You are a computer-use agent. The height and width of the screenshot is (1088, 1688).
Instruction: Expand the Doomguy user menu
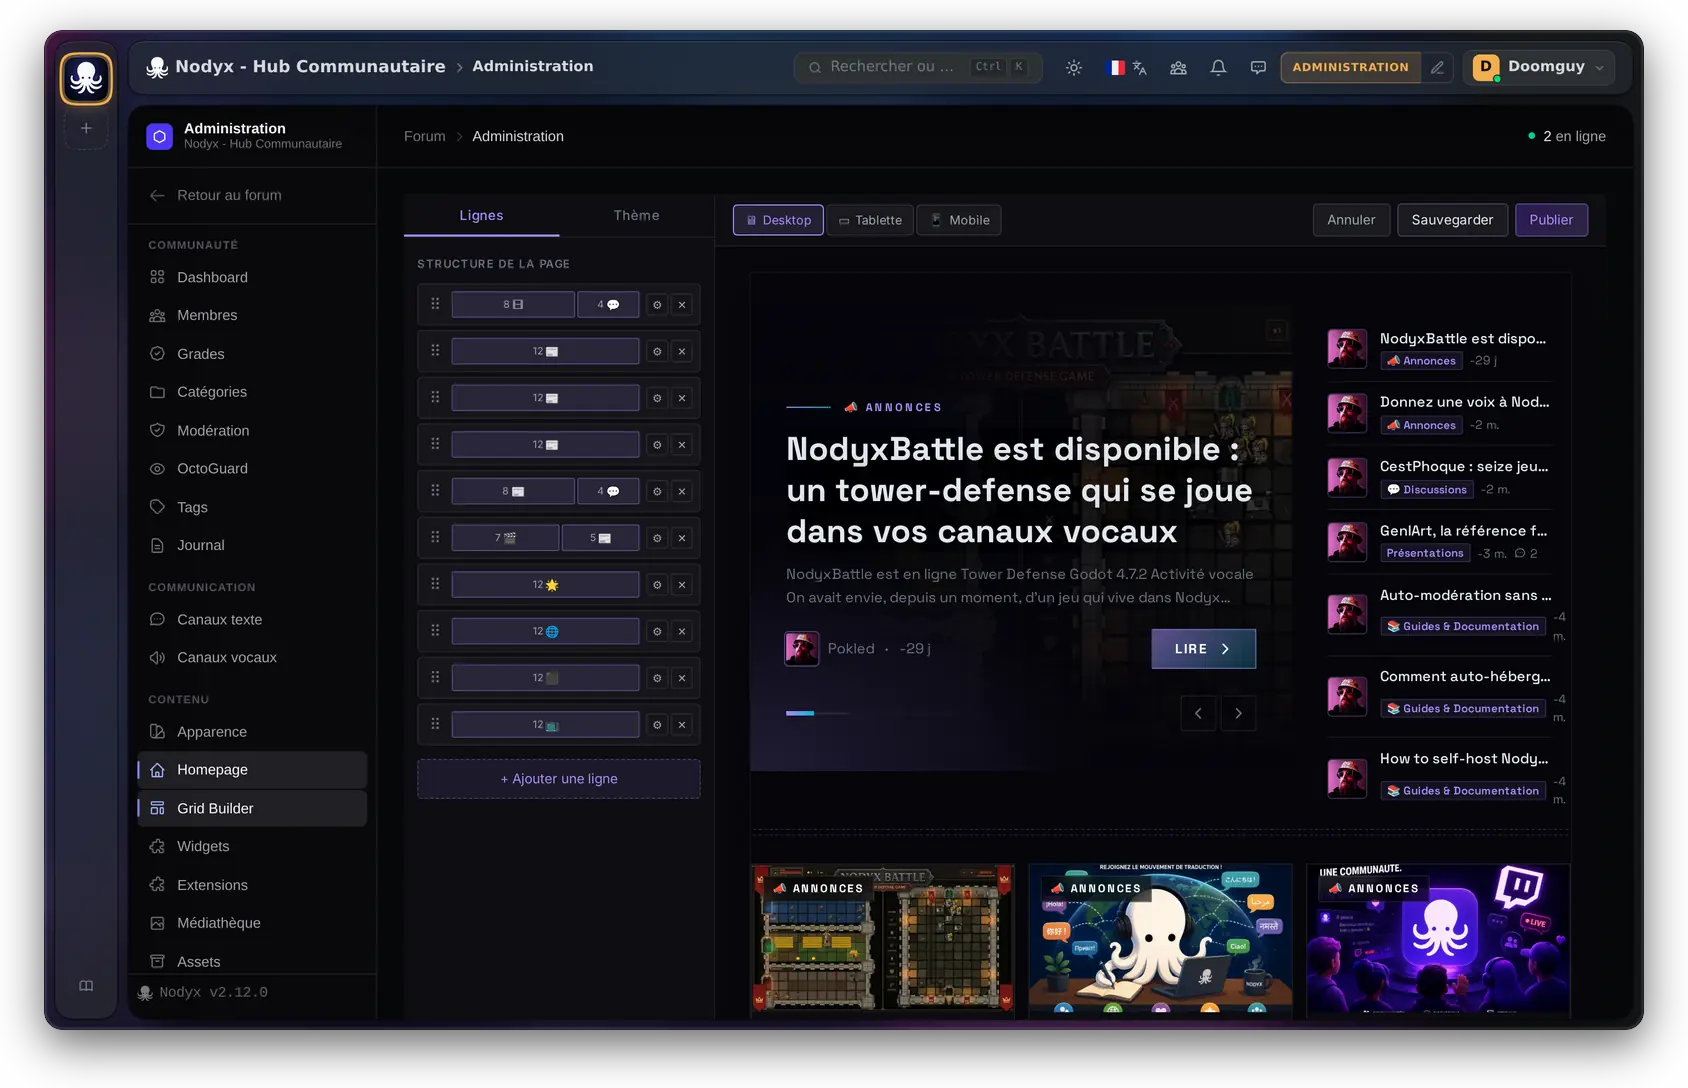[x=1539, y=67]
